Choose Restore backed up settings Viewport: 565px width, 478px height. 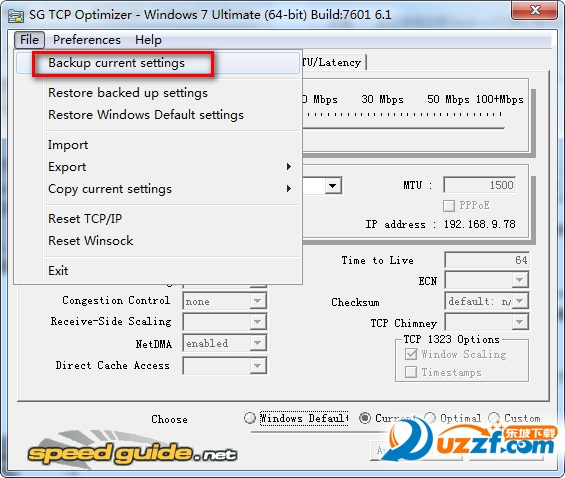pos(157,93)
